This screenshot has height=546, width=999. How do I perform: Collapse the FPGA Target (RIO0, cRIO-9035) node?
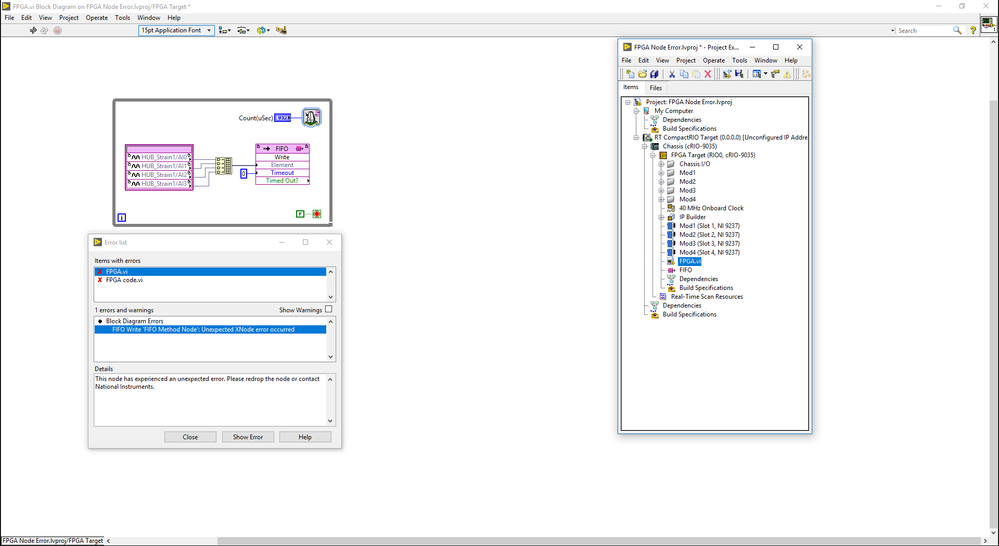652,155
